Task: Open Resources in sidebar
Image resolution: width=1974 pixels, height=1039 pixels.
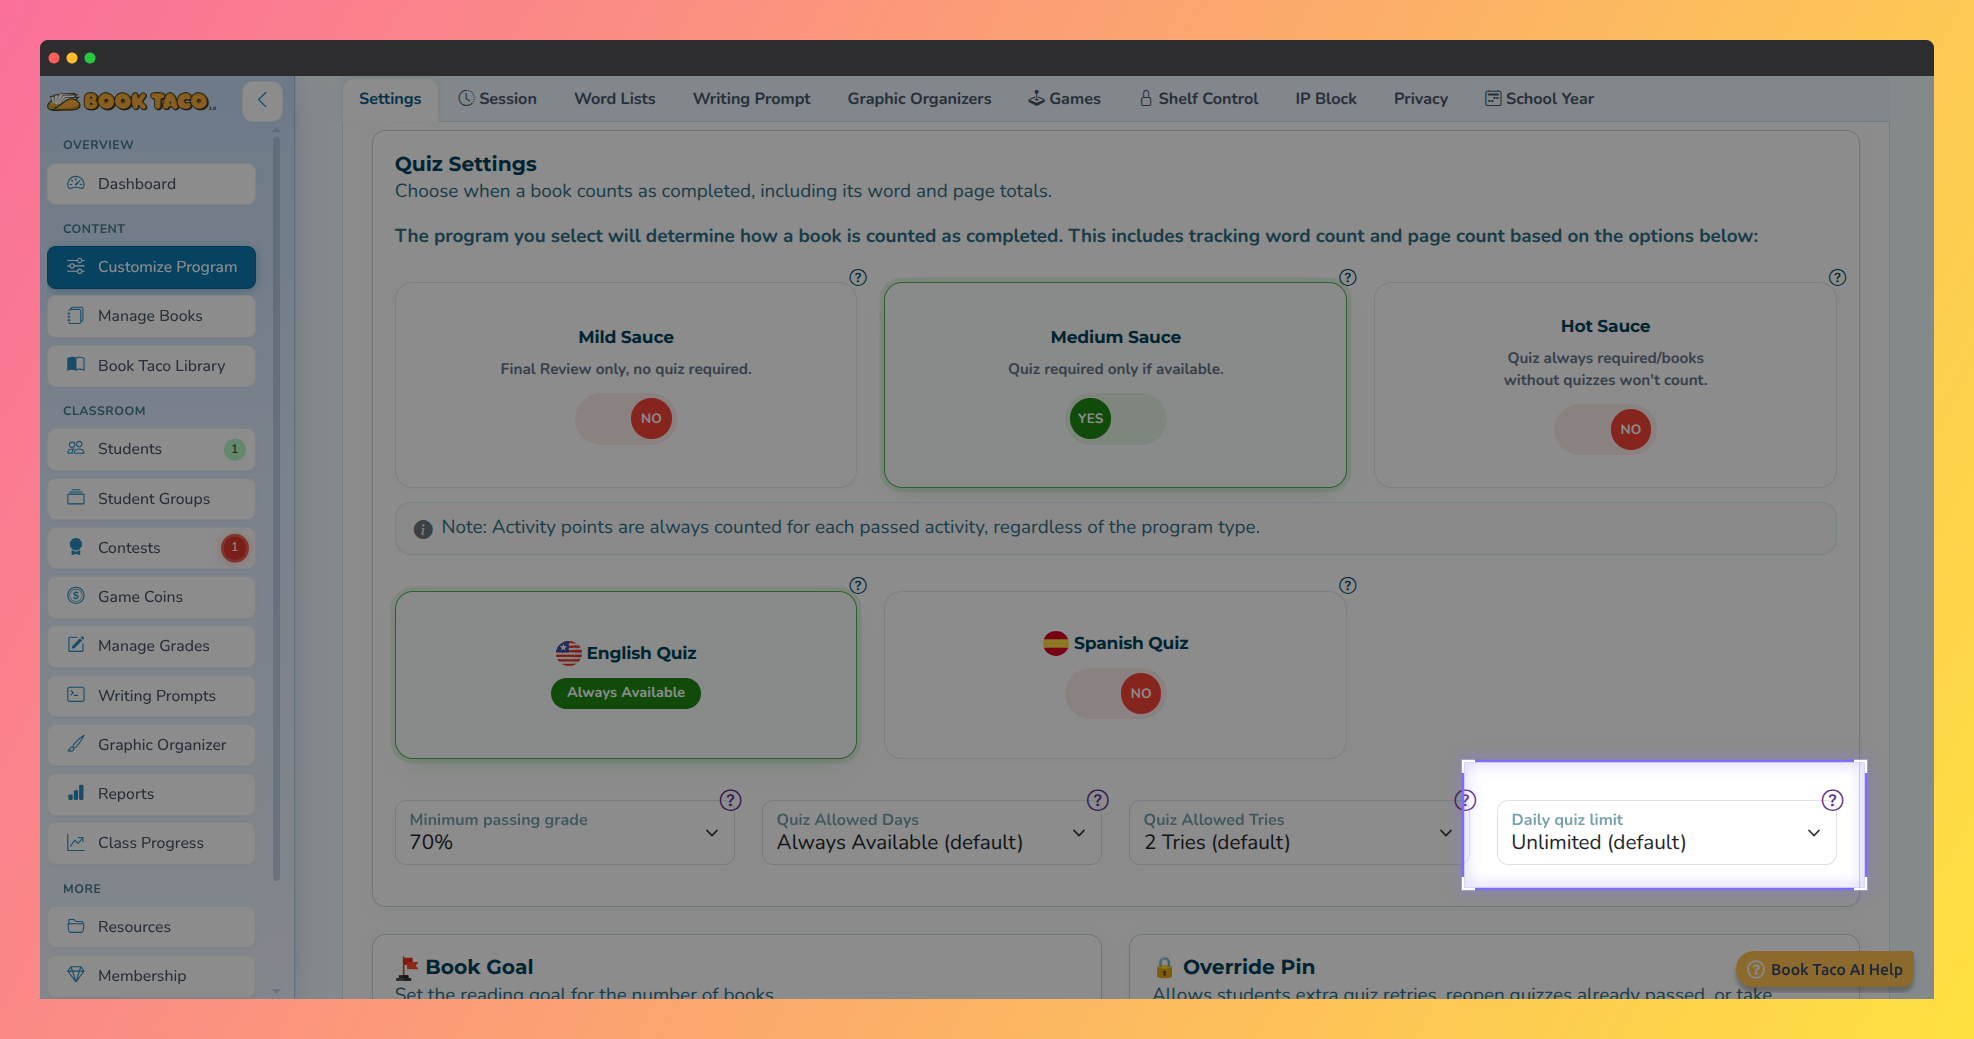Action: (x=151, y=927)
